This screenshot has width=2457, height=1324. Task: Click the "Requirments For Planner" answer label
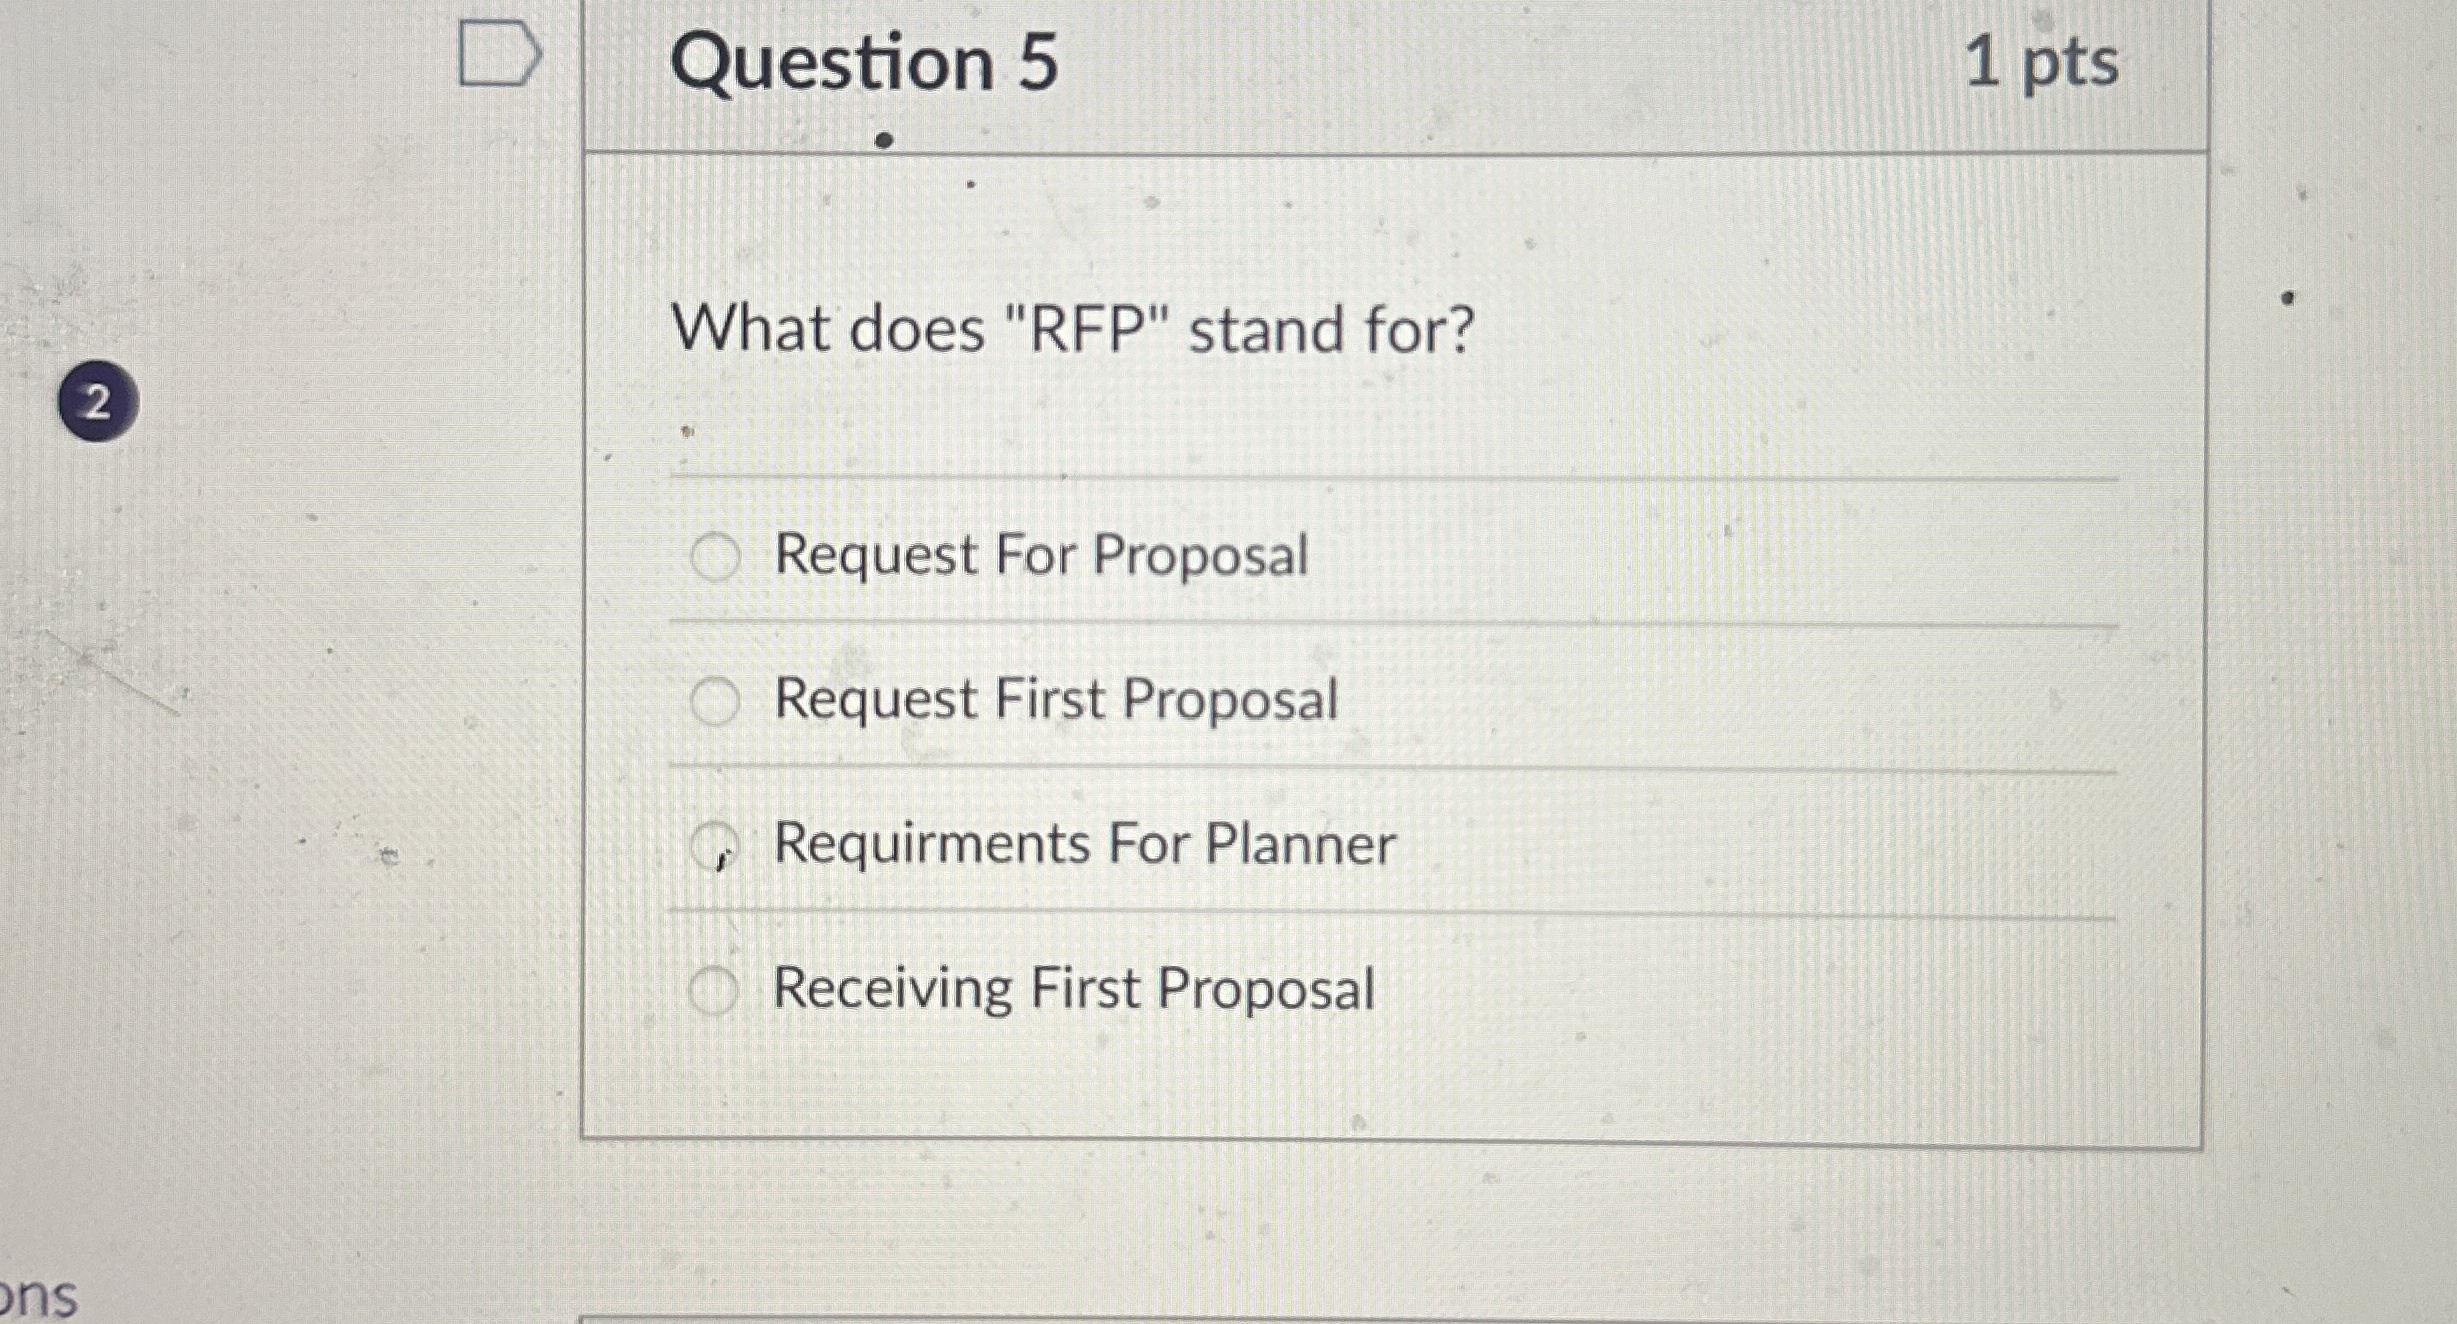point(1085,844)
